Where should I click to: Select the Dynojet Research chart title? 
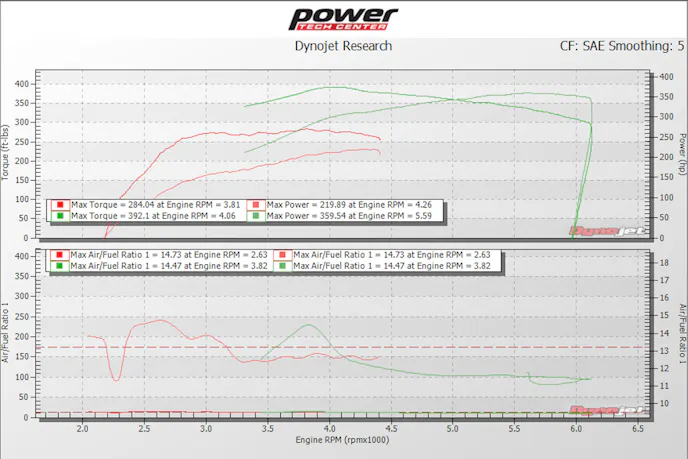[343, 46]
